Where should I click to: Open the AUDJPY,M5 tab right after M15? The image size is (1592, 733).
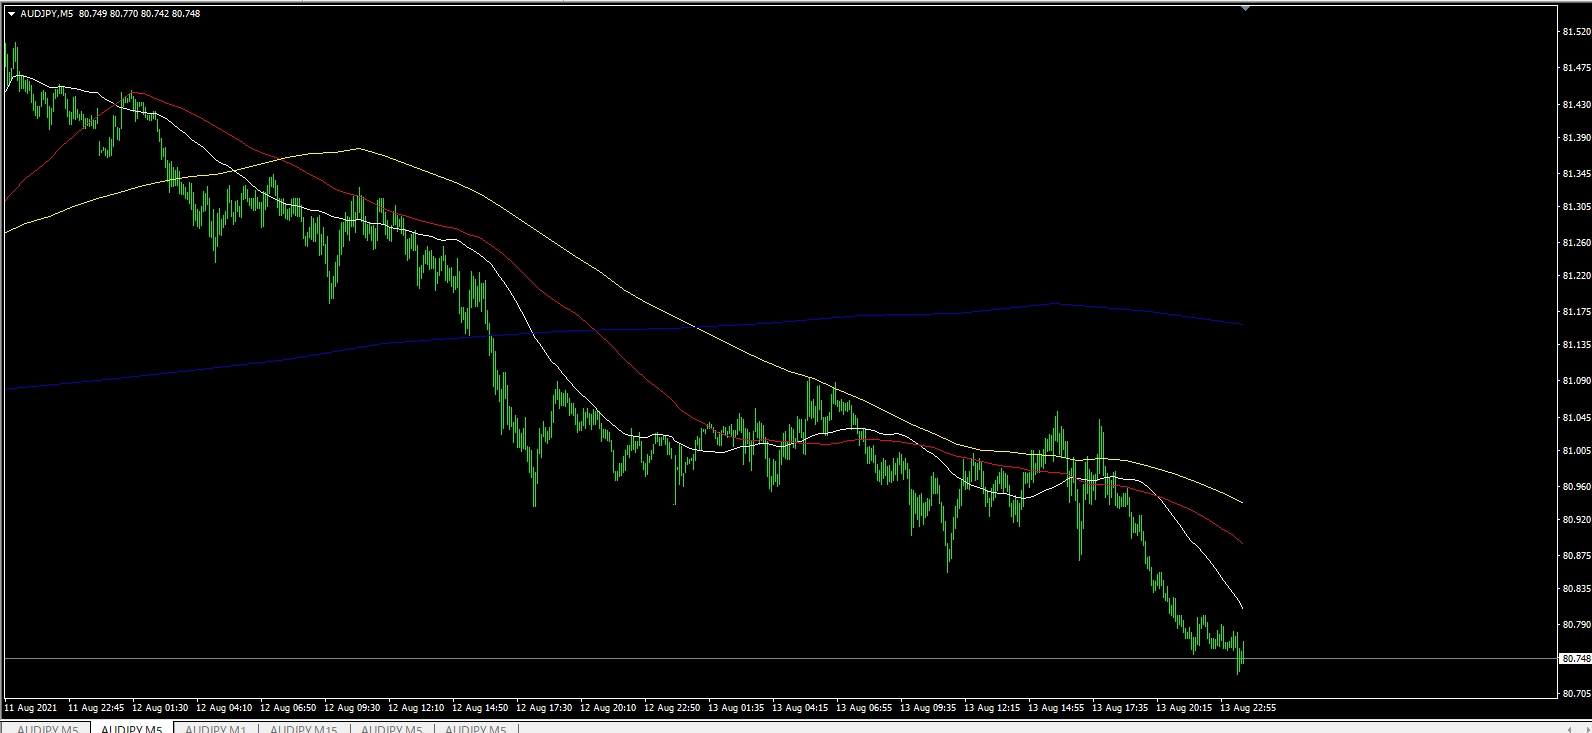coord(391,729)
